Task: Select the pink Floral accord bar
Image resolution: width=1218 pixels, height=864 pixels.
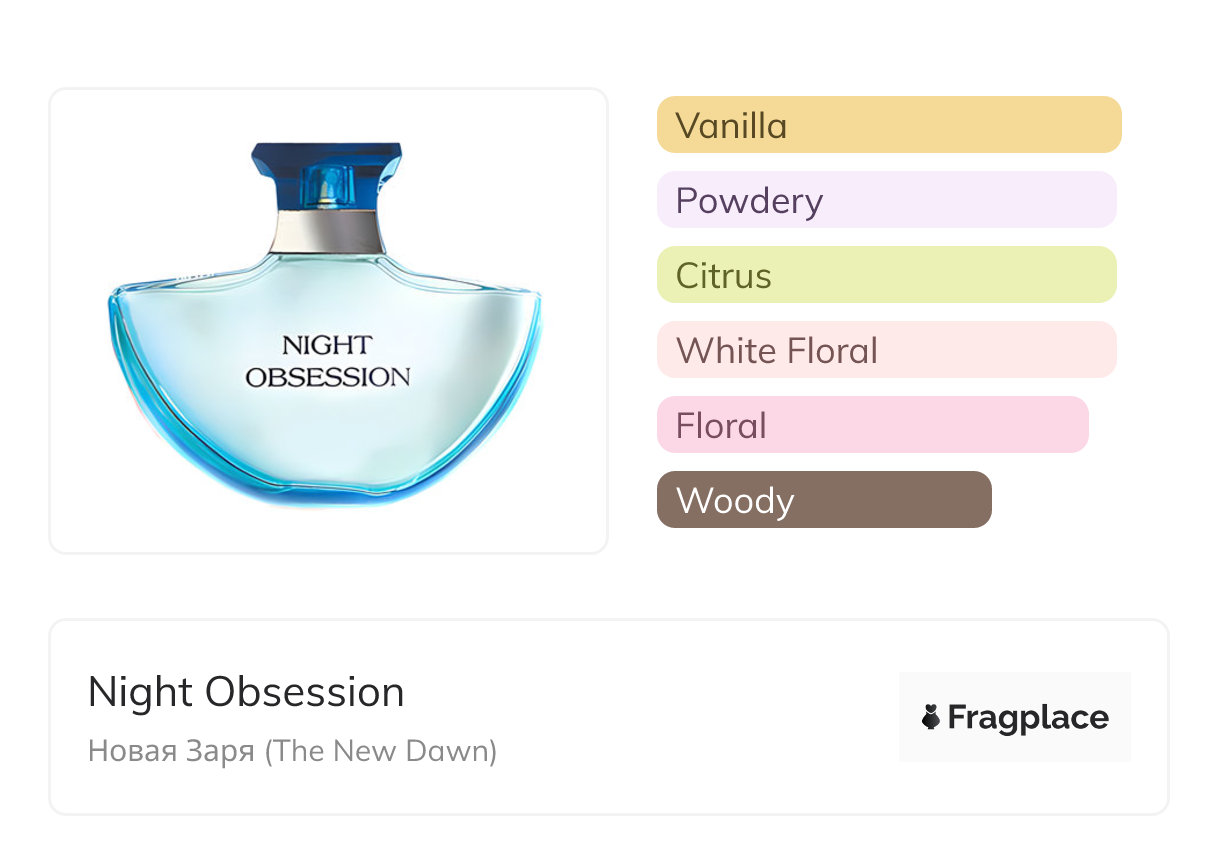Action: [872, 425]
